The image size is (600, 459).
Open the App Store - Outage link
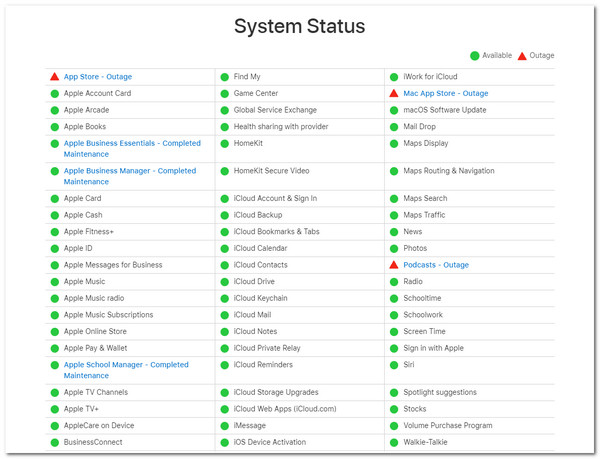click(98, 77)
